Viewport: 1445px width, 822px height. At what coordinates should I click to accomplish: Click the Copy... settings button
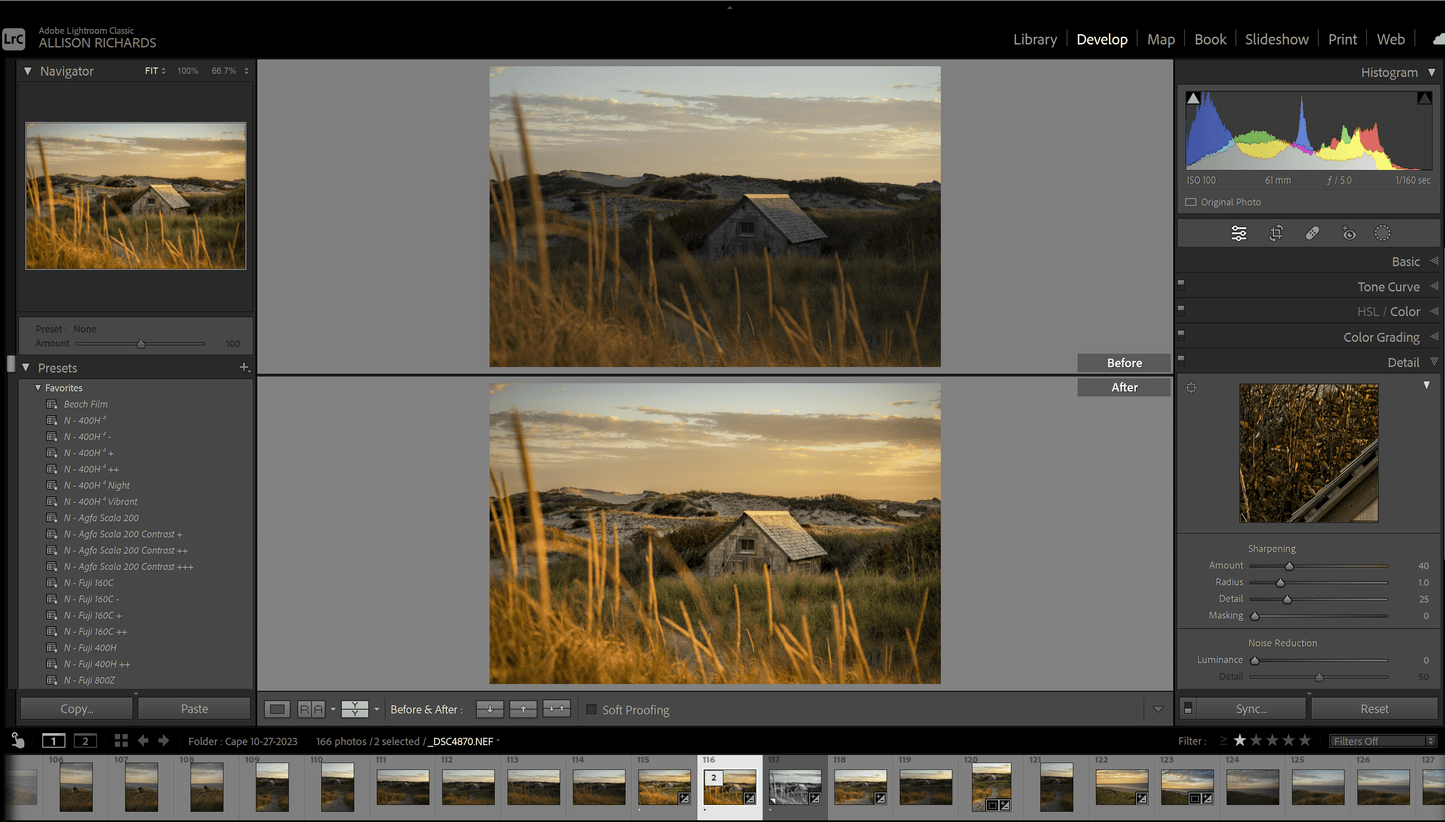(76, 708)
